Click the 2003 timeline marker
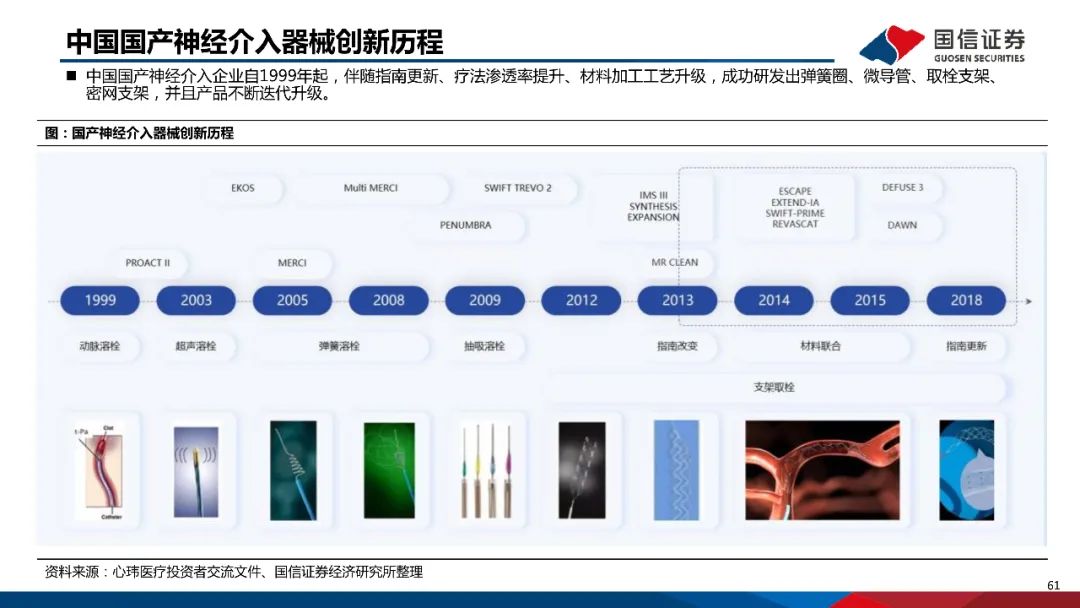 coord(196,300)
